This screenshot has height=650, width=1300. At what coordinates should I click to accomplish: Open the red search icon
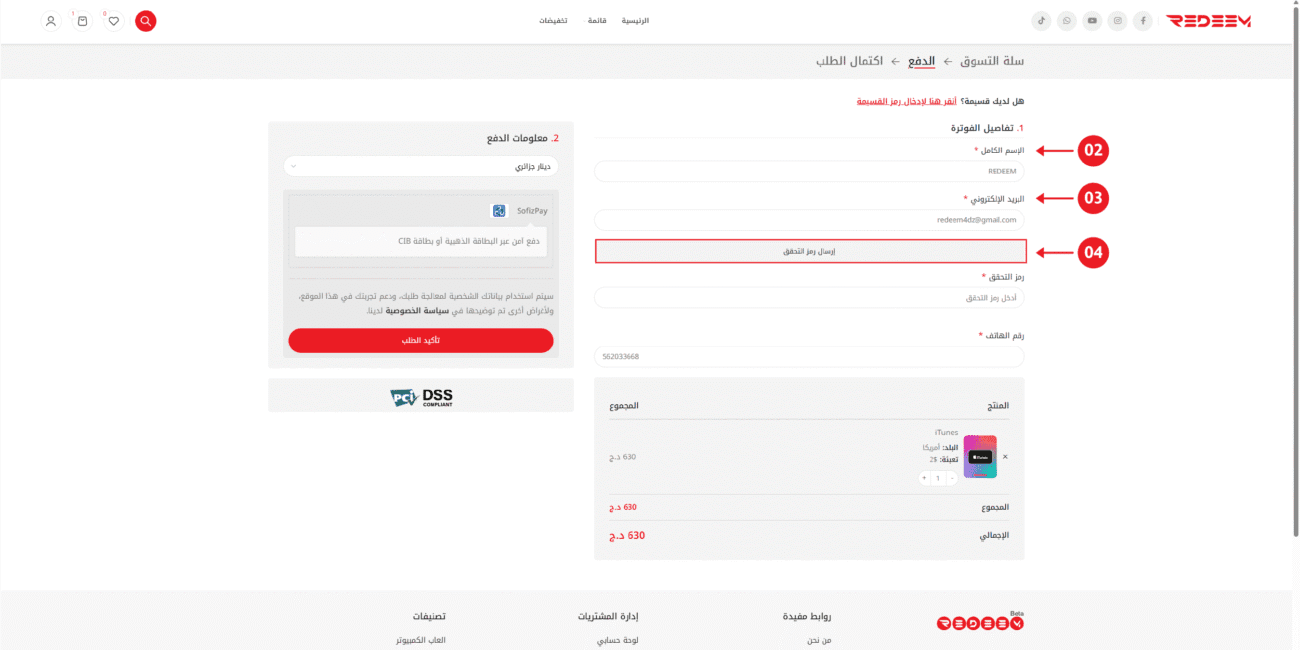click(146, 20)
